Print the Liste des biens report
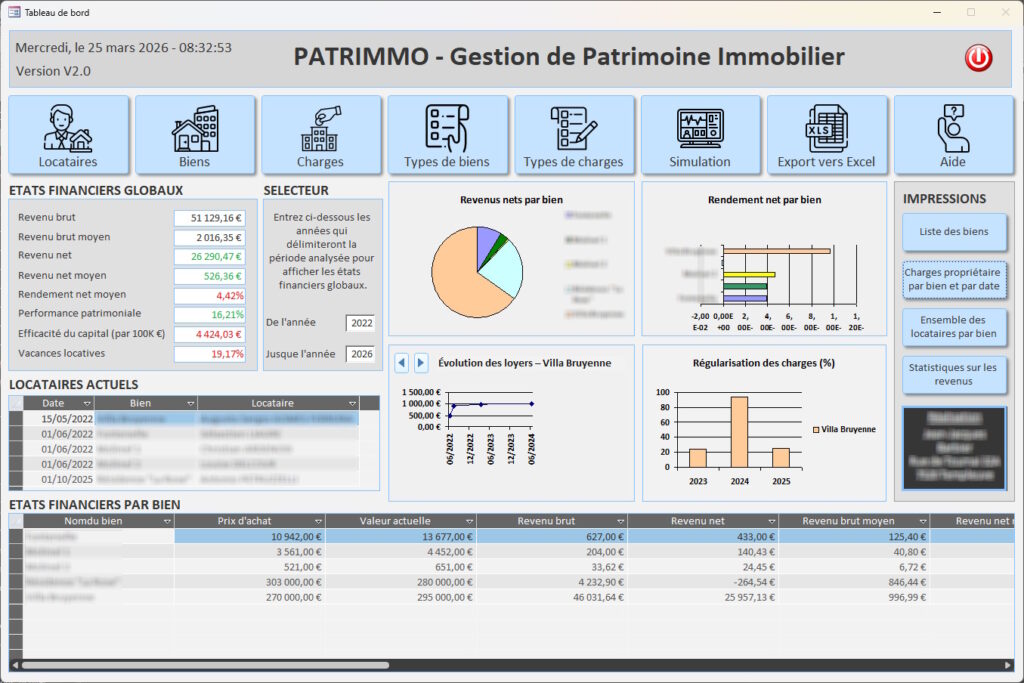This screenshot has width=1024, height=683. pos(954,232)
